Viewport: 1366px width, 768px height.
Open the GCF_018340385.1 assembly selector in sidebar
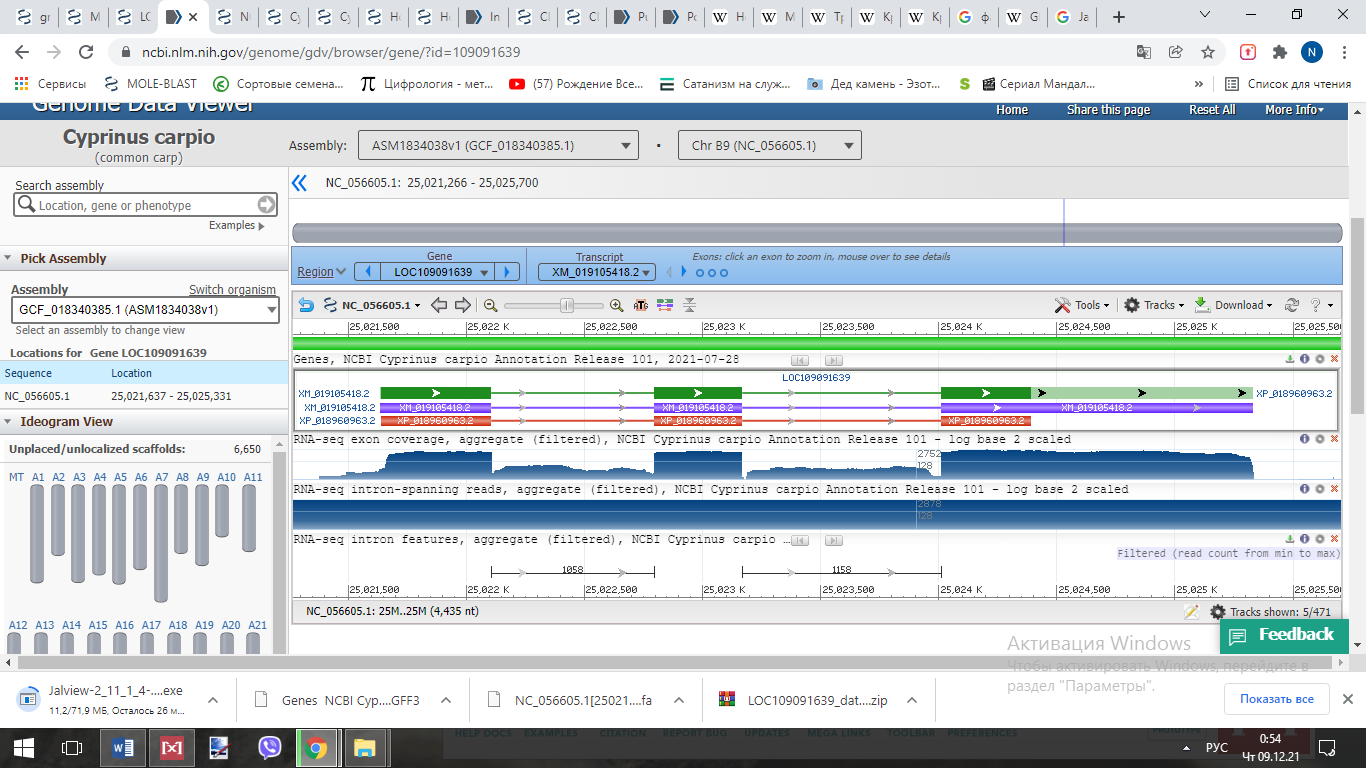pos(145,310)
